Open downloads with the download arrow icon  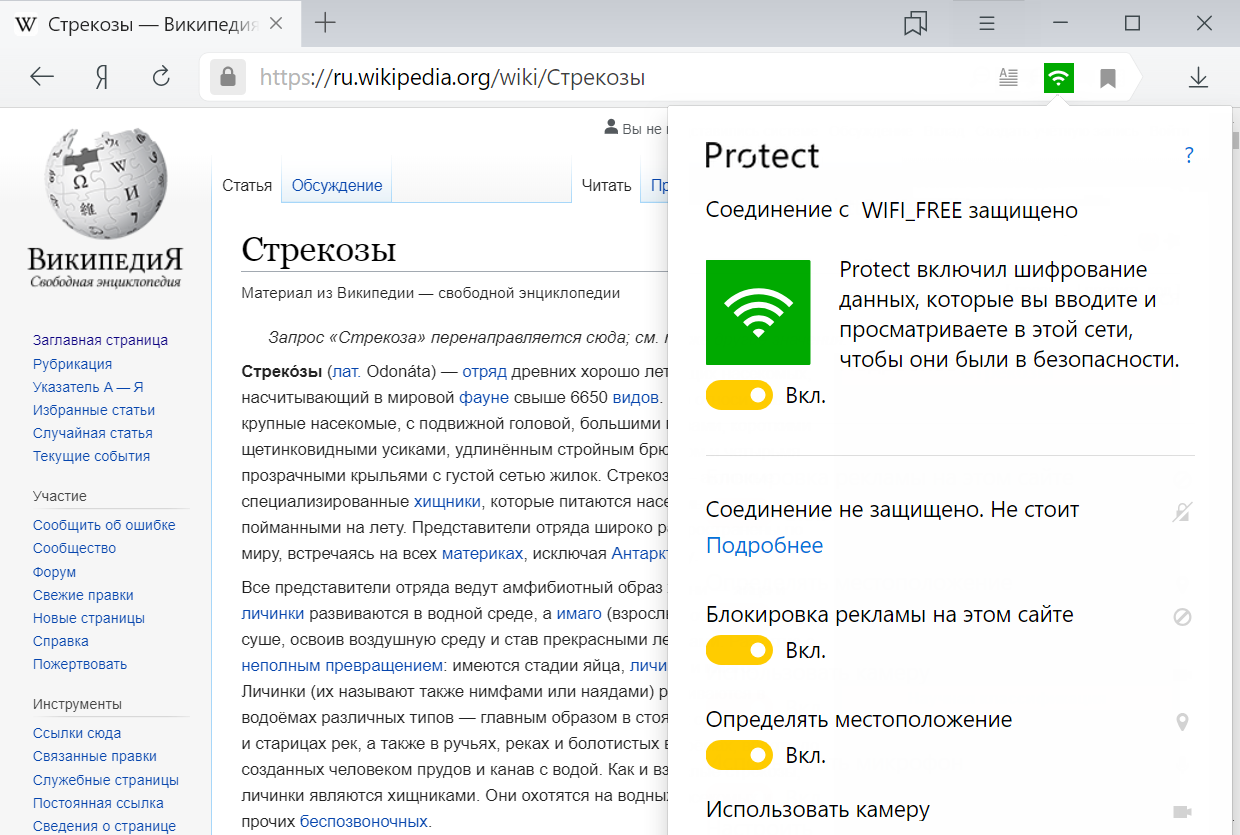coord(1198,77)
